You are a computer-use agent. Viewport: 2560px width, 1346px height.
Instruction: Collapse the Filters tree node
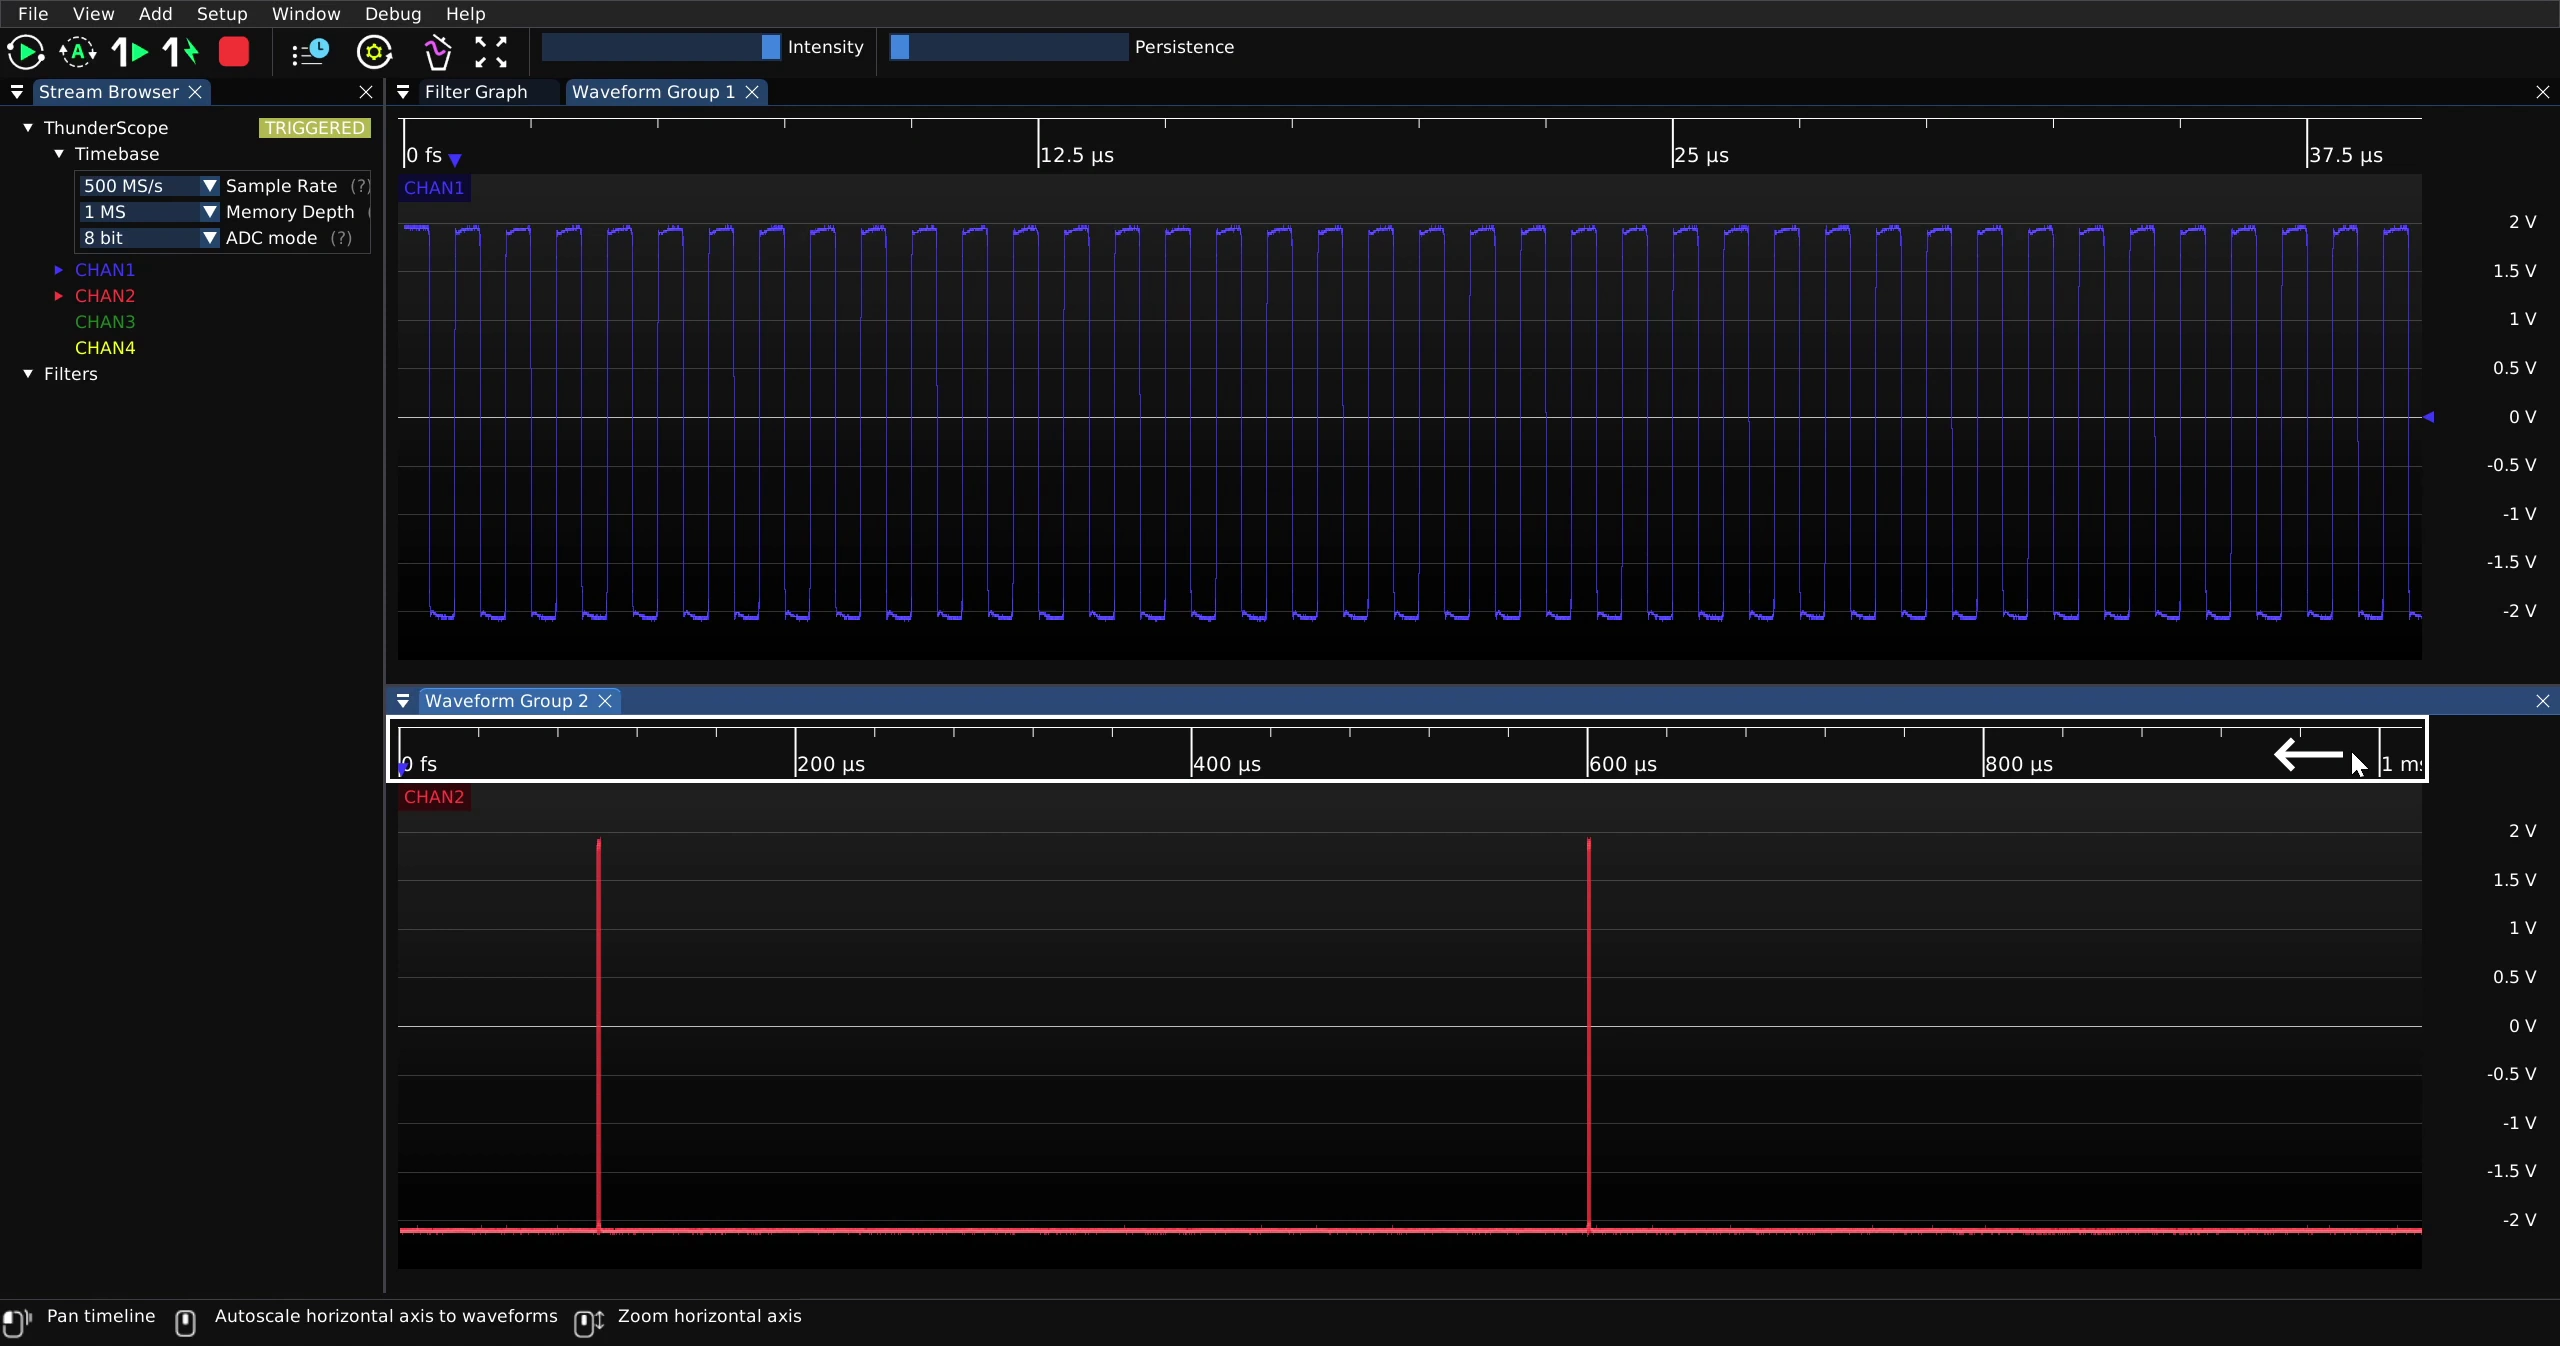[28, 374]
